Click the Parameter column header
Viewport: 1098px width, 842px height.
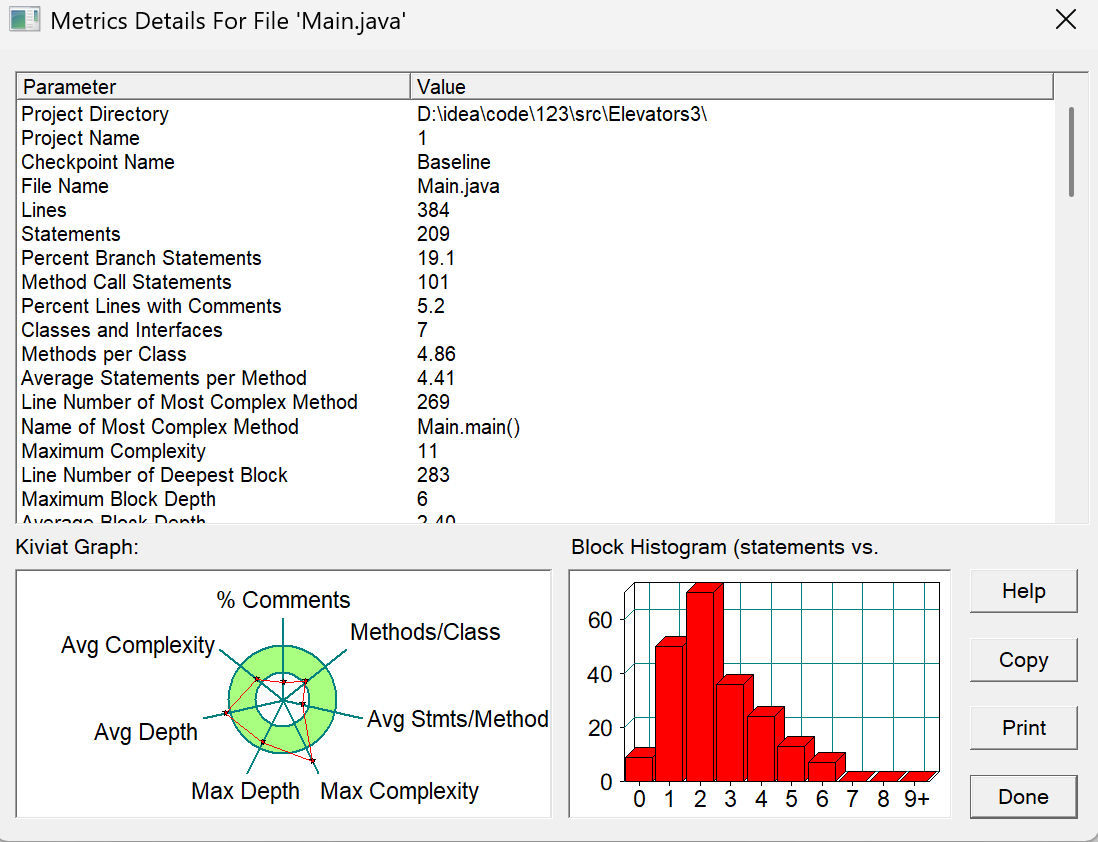click(213, 86)
